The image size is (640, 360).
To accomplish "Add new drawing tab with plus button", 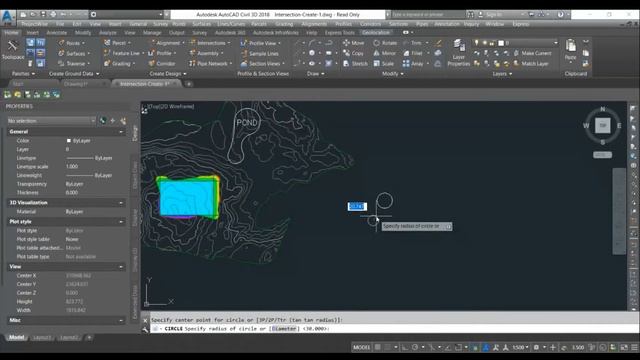I will [x=189, y=84].
